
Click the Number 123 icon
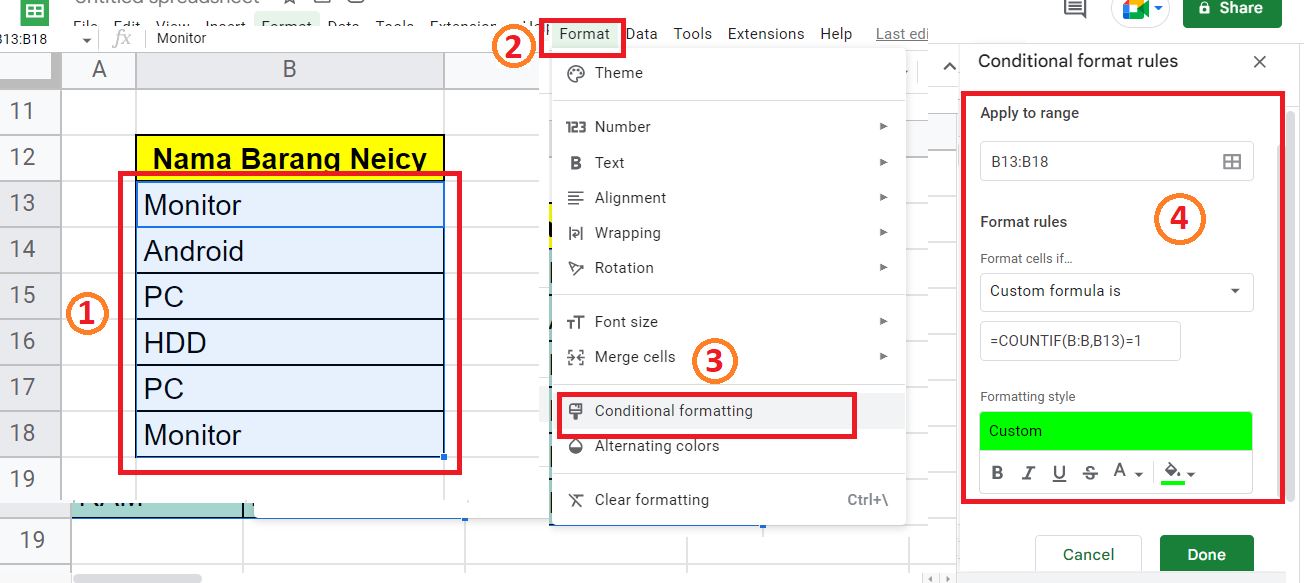[x=576, y=127]
